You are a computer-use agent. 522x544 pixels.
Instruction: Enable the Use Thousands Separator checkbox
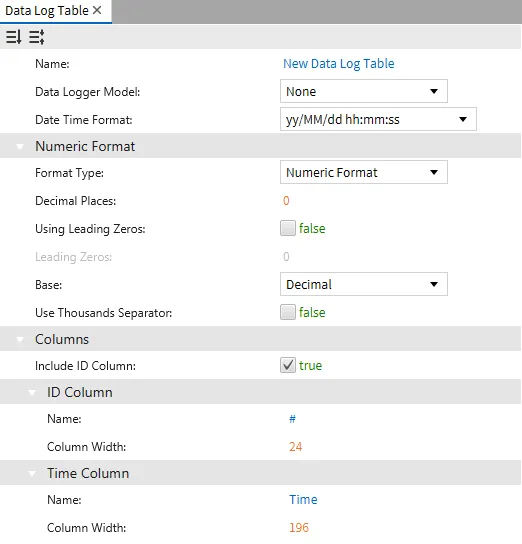288,312
